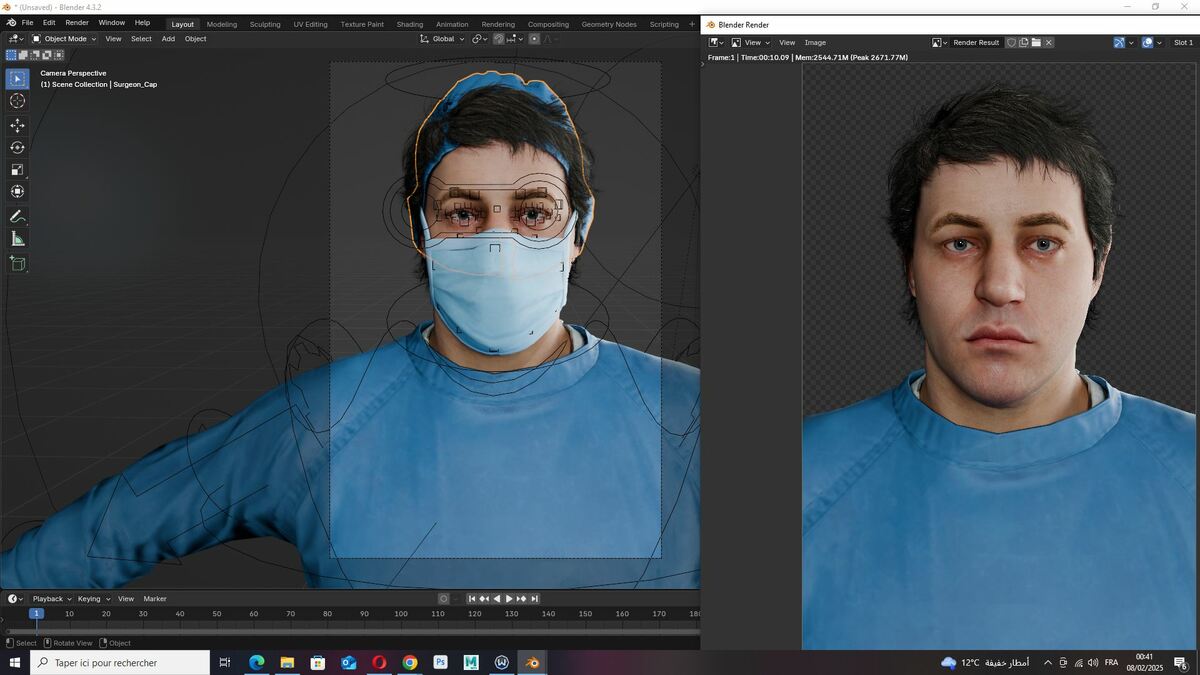The image size is (1200, 675).
Task: Select the Add Cube tool
Action: [x=17, y=263]
